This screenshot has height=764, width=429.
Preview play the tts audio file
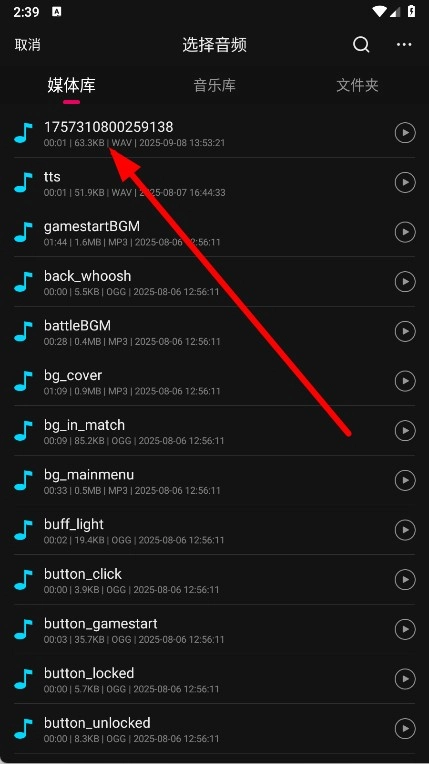coord(405,182)
